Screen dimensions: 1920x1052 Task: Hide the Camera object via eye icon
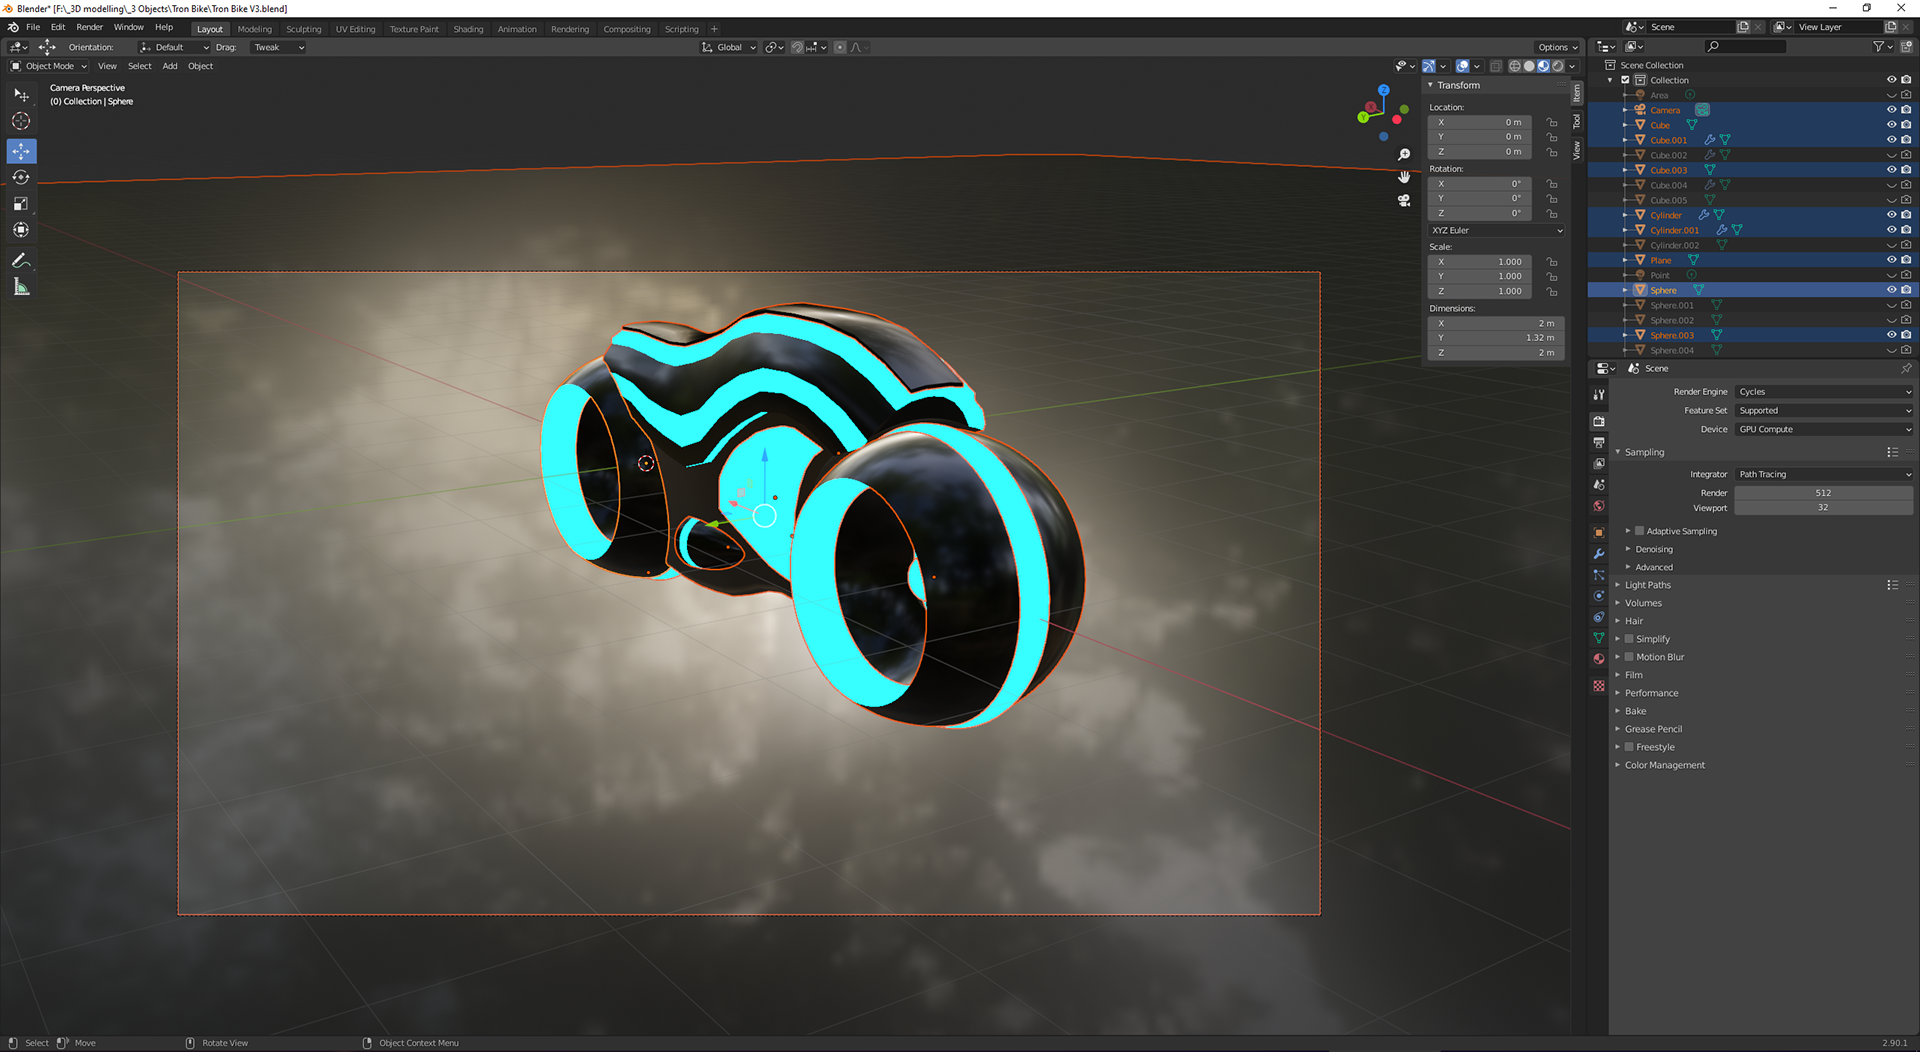[1891, 110]
